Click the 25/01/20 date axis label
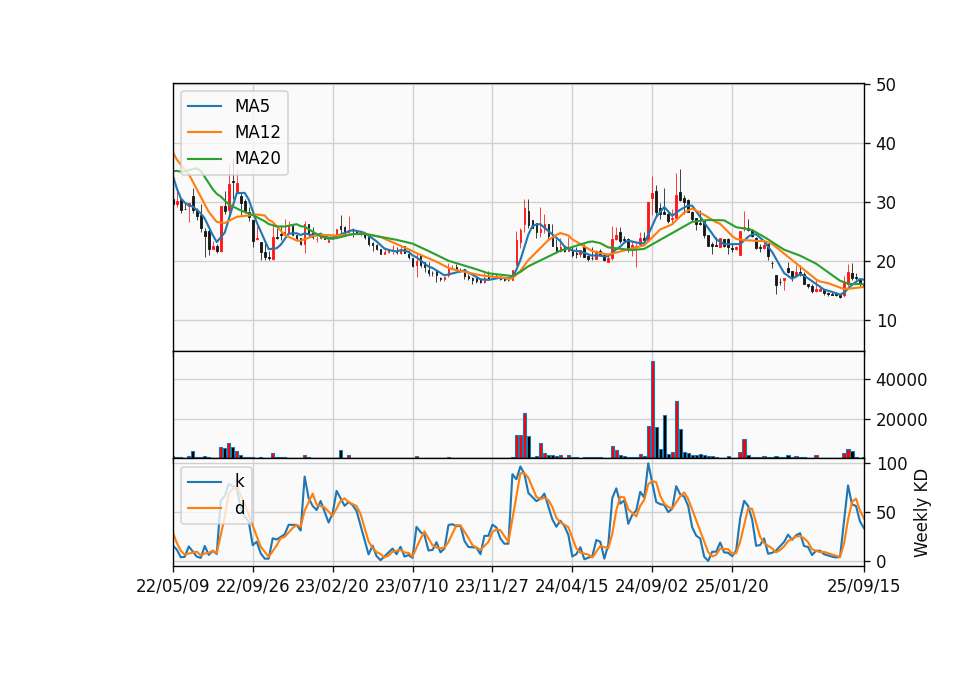The width and height of the screenshot is (960, 690). (732, 586)
